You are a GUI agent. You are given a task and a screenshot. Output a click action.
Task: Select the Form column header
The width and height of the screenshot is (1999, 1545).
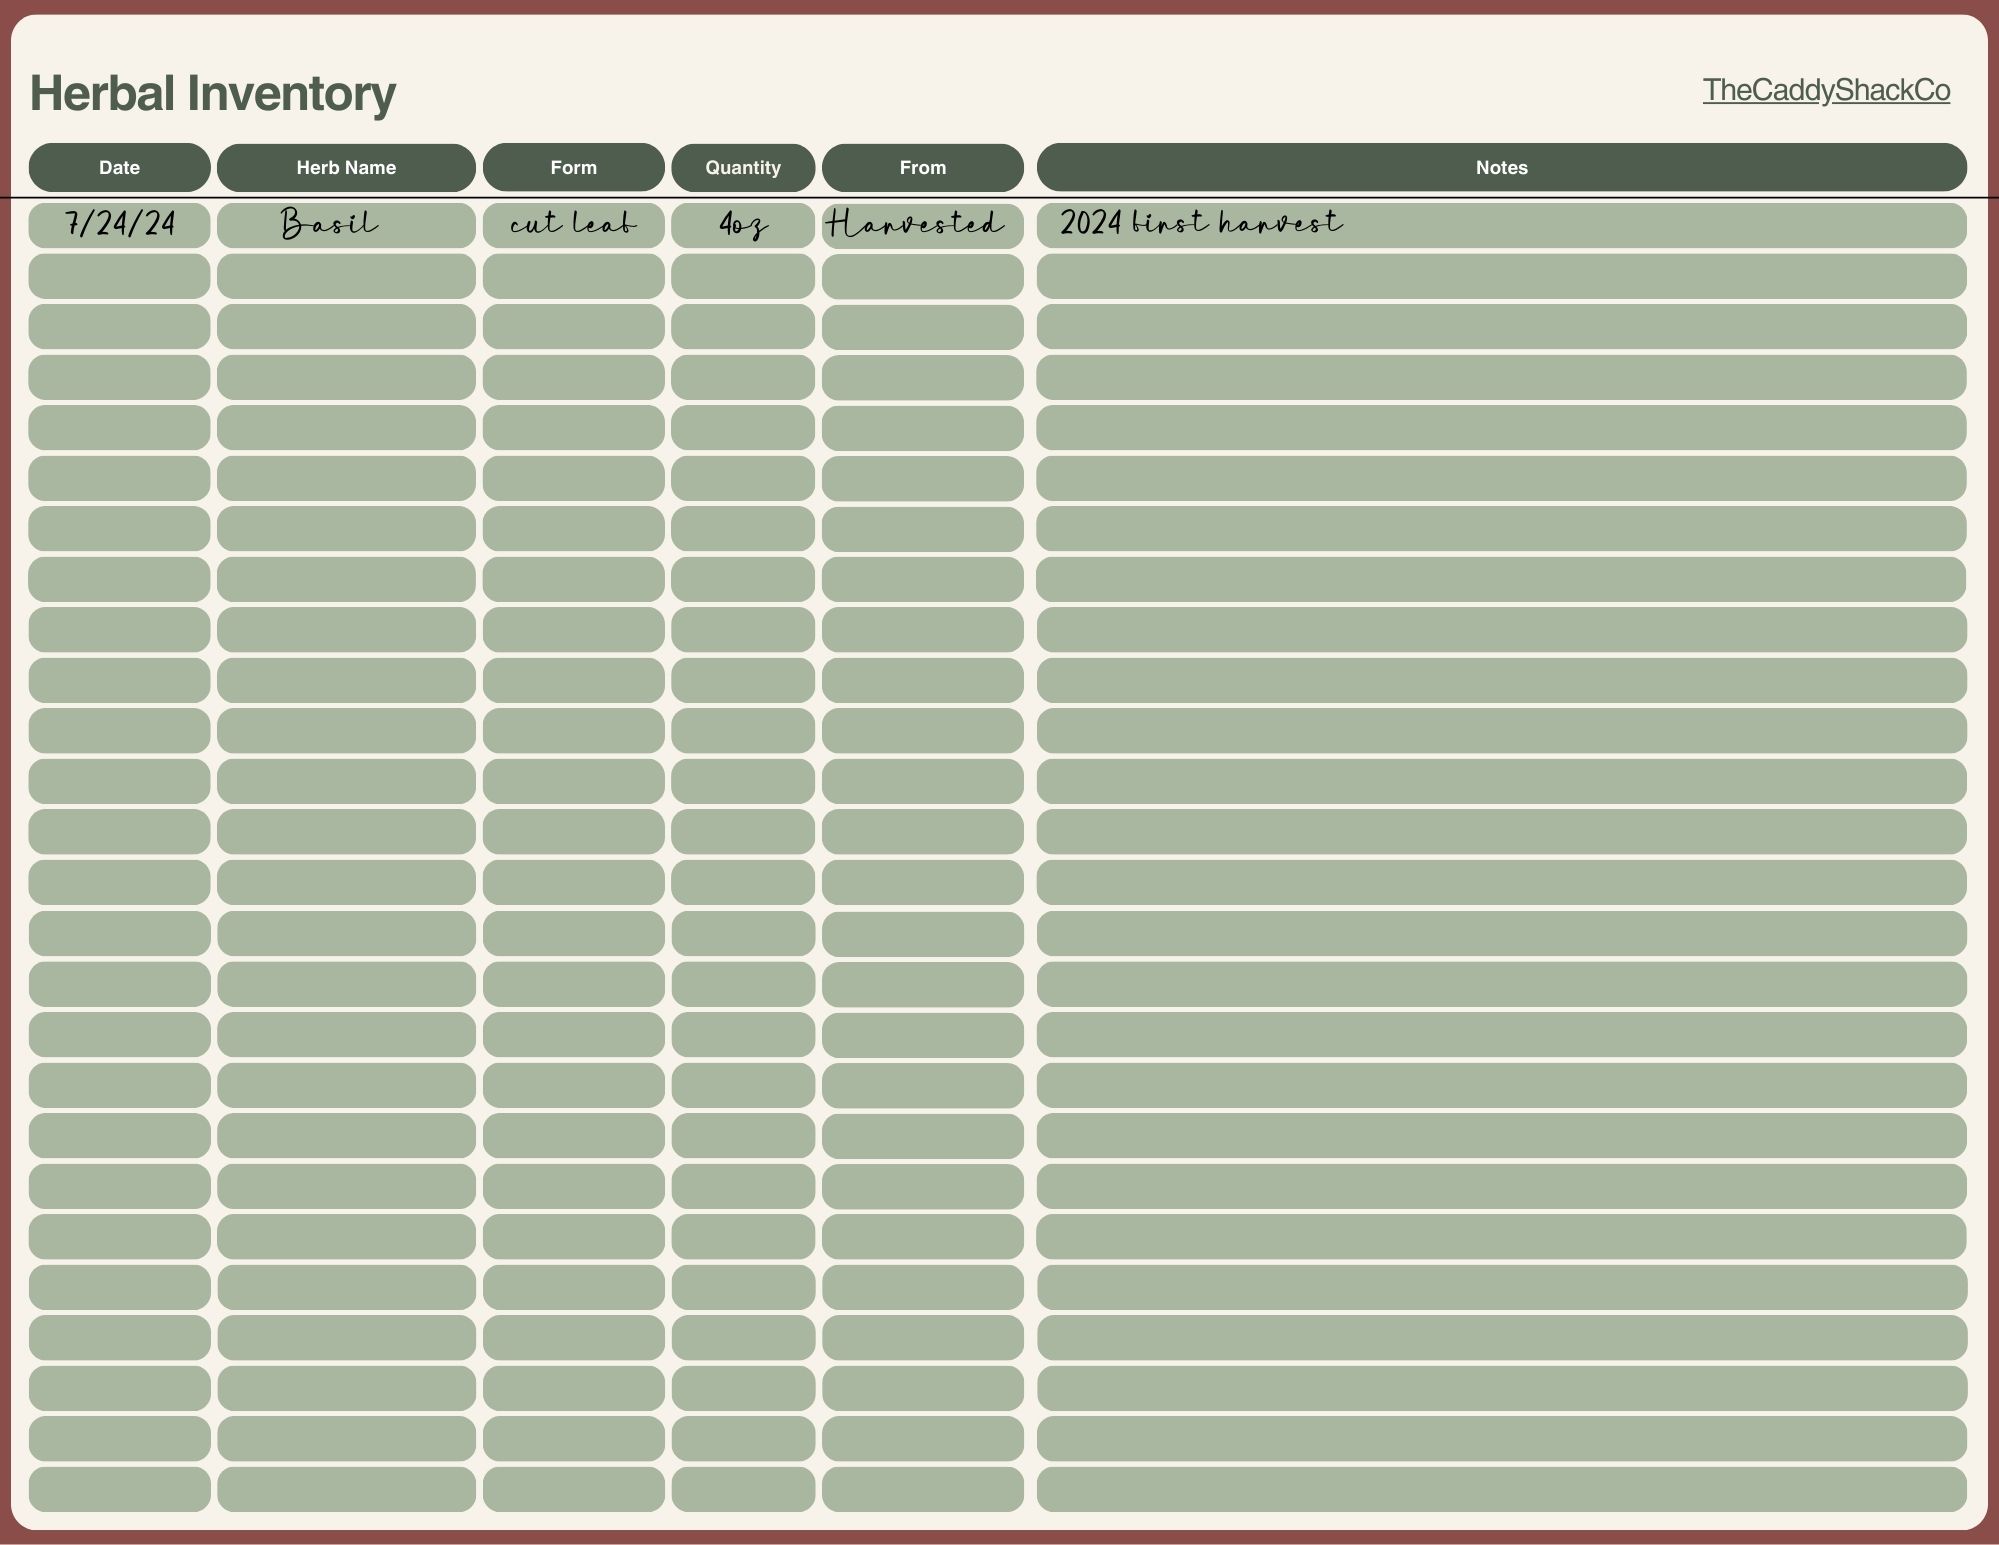(573, 167)
